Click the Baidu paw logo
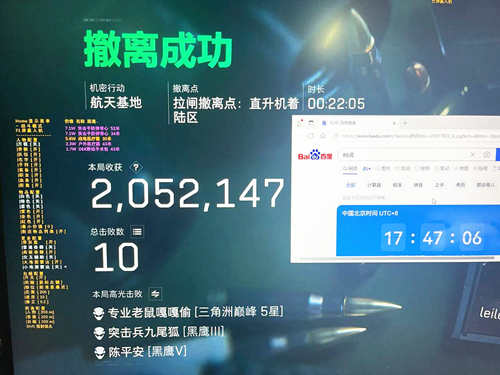This screenshot has width=500, height=375. pos(315,155)
